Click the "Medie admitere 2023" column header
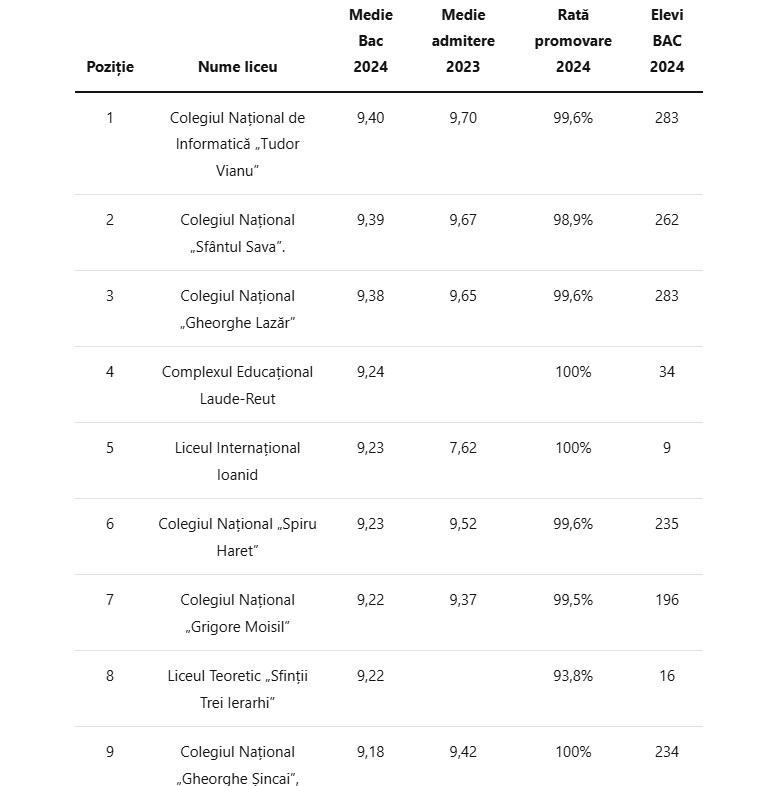The image size is (784, 786). coord(463,41)
